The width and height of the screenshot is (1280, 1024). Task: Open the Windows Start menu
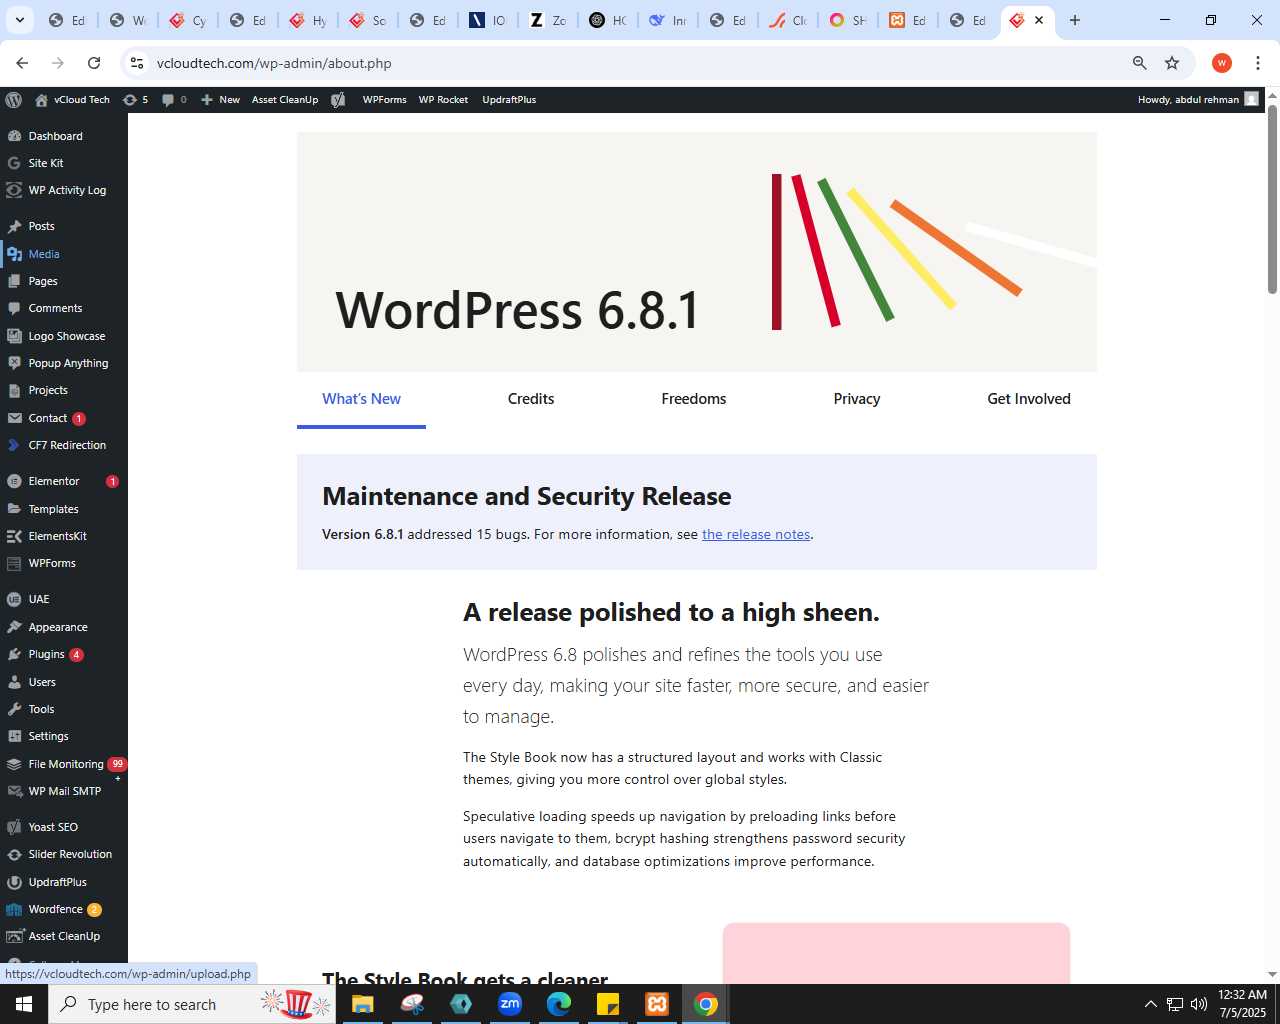(x=24, y=1004)
